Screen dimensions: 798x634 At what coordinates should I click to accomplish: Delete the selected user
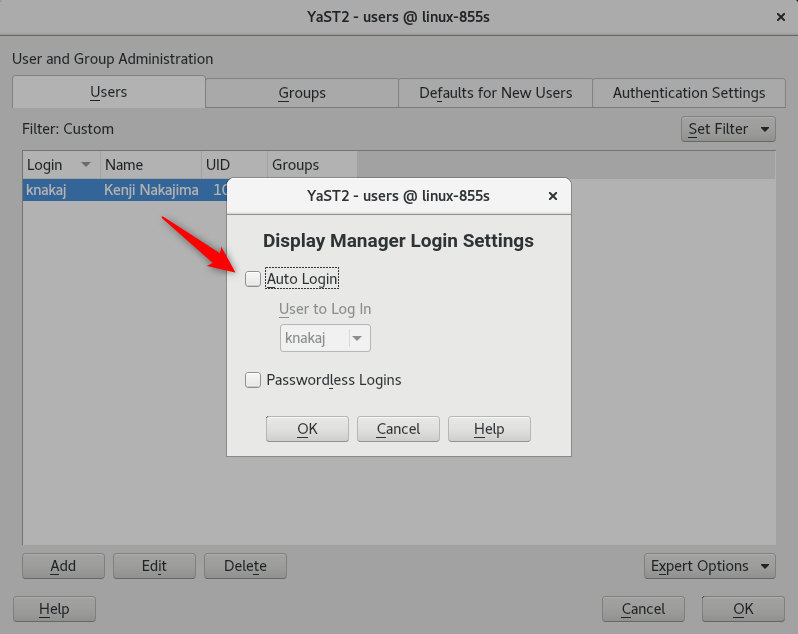pyautogui.click(x=245, y=566)
